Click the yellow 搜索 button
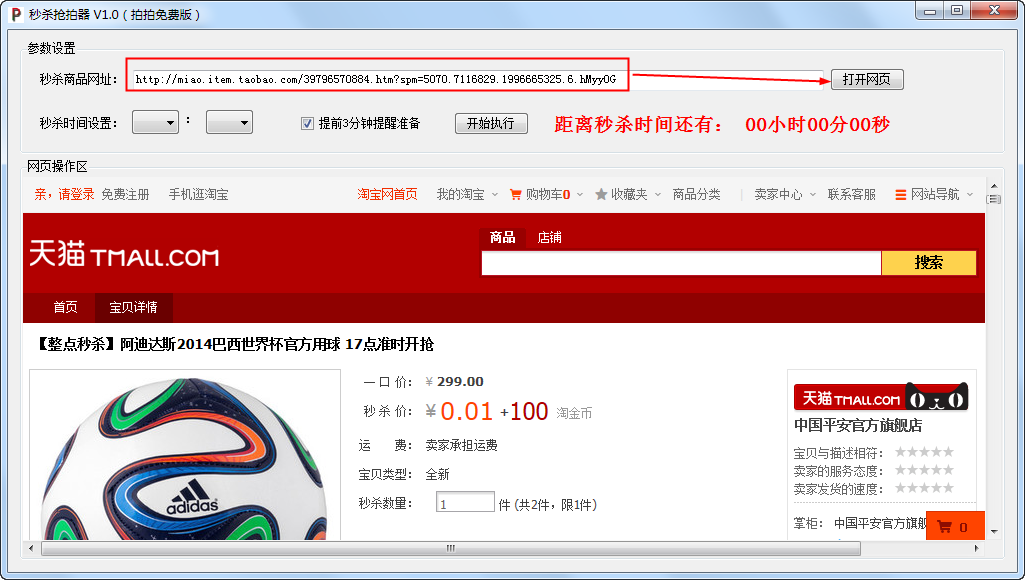This screenshot has height=580, width=1025. click(928, 263)
